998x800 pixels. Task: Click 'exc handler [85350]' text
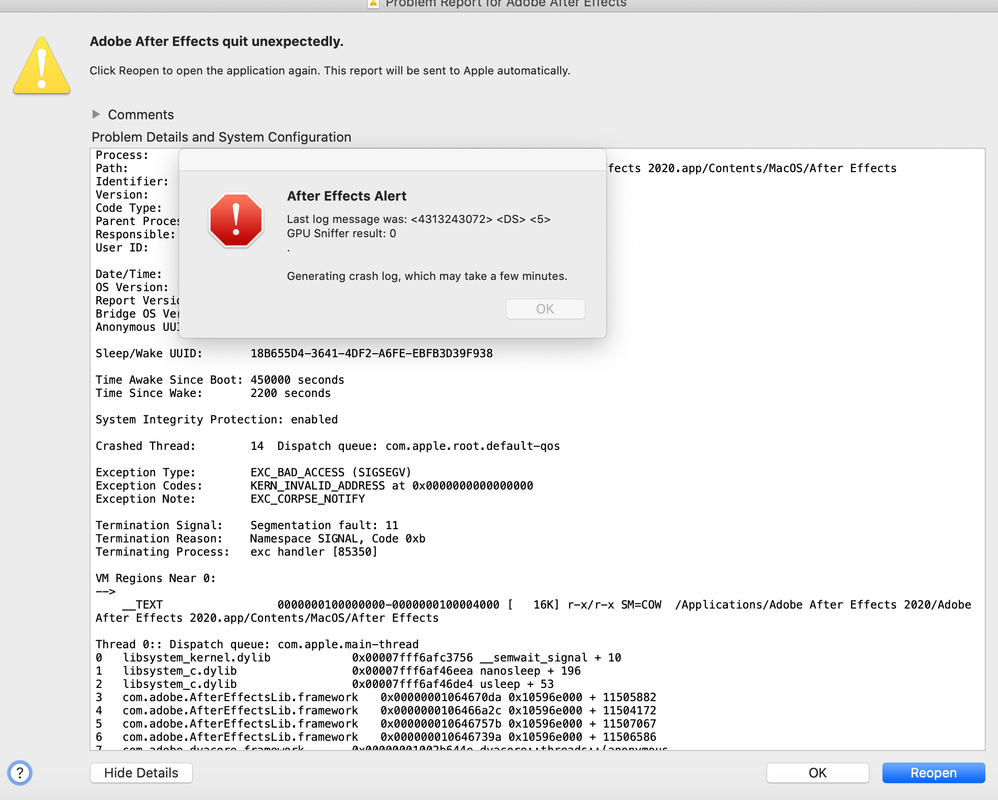tap(314, 552)
